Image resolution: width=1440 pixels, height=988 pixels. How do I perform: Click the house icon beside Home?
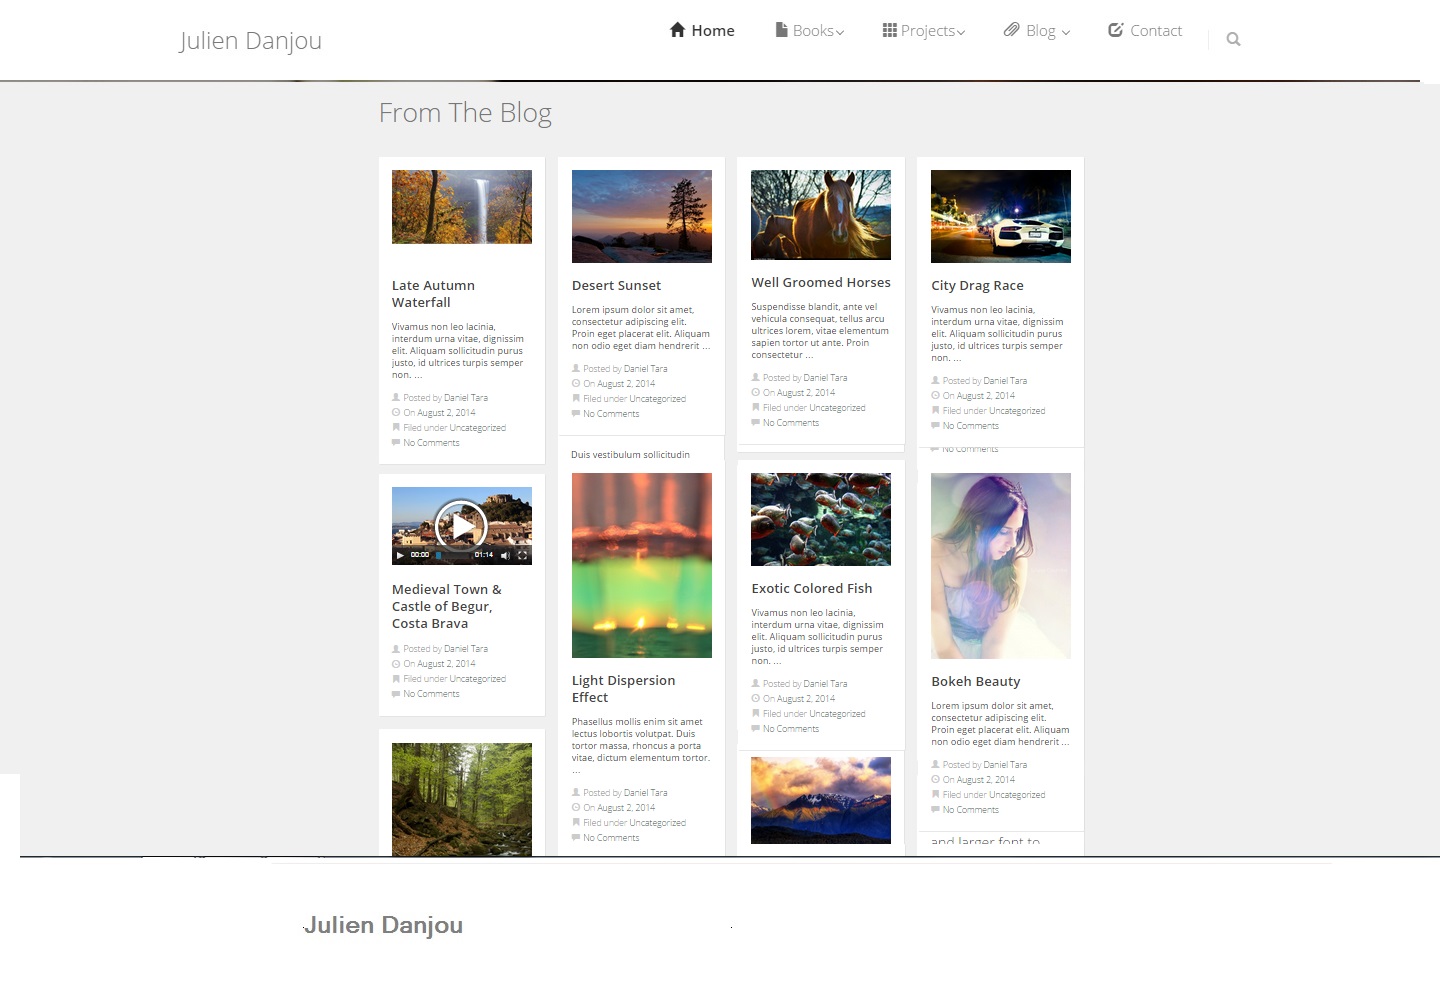click(677, 30)
